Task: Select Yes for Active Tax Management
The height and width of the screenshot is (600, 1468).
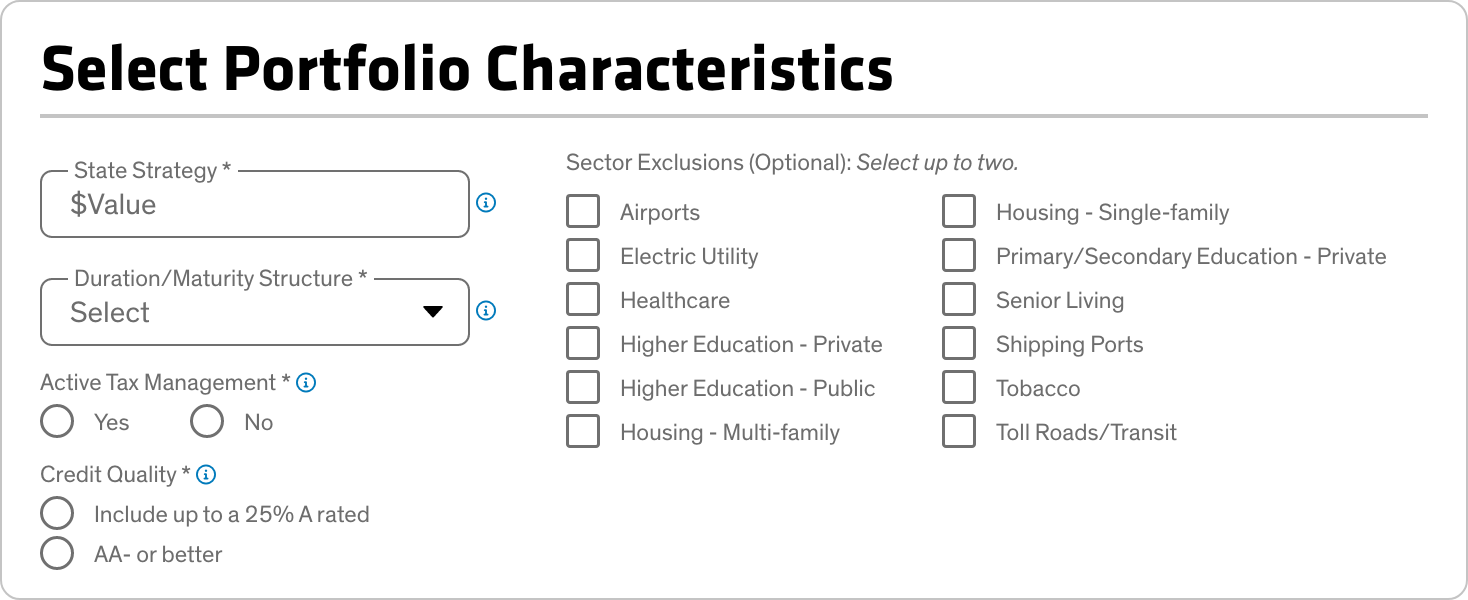Action: [57, 422]
